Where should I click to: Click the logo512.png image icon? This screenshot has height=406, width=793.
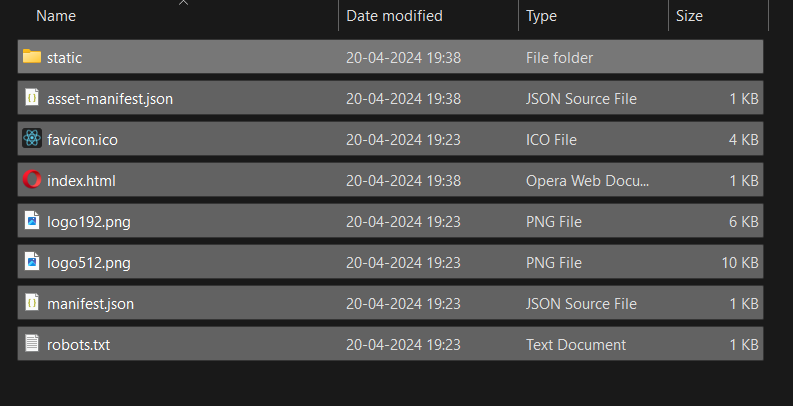pyautogui.click(x=32, y=261)
